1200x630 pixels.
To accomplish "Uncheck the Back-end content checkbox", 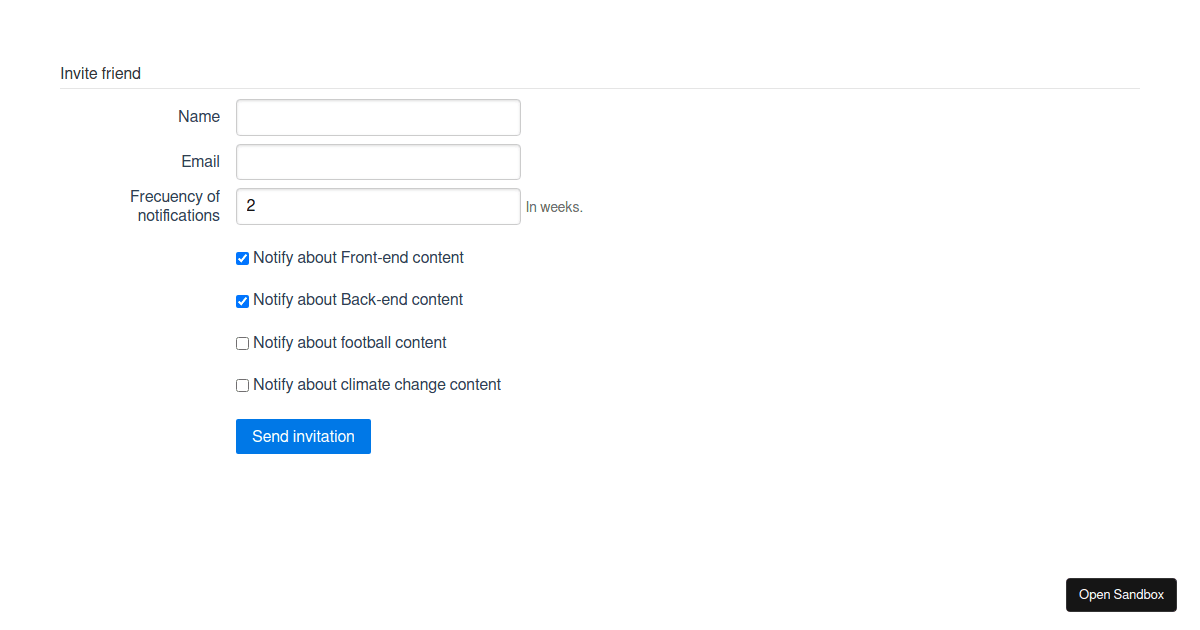I will [x=242, y=301].
